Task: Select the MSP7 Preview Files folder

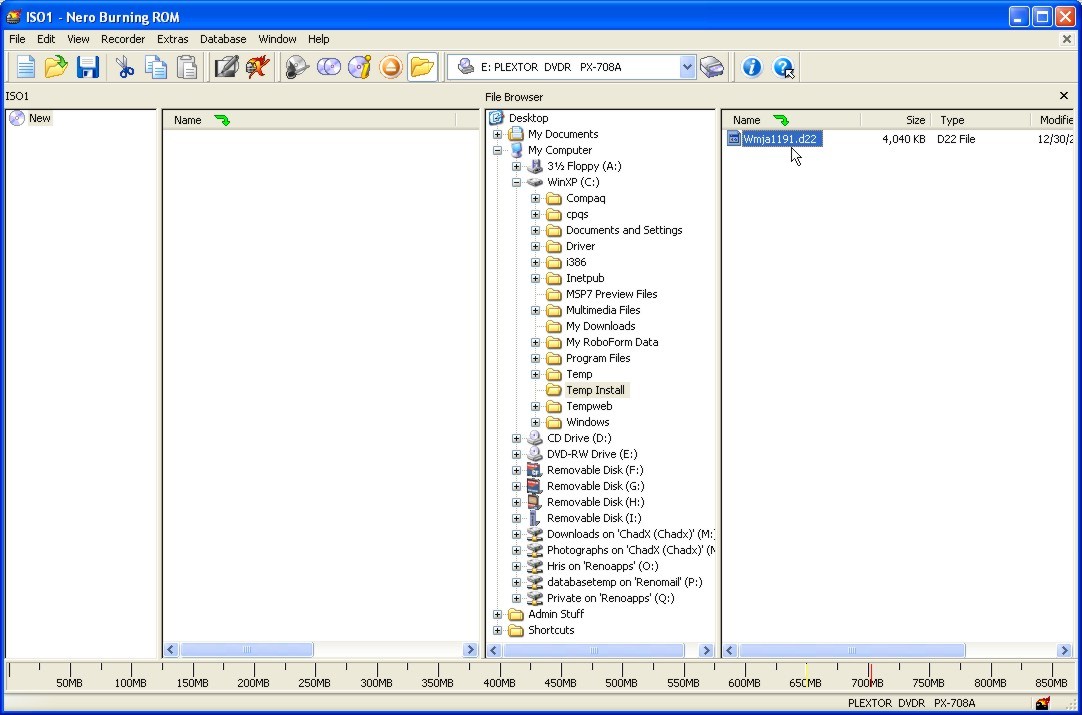Action: pos(611,294)
